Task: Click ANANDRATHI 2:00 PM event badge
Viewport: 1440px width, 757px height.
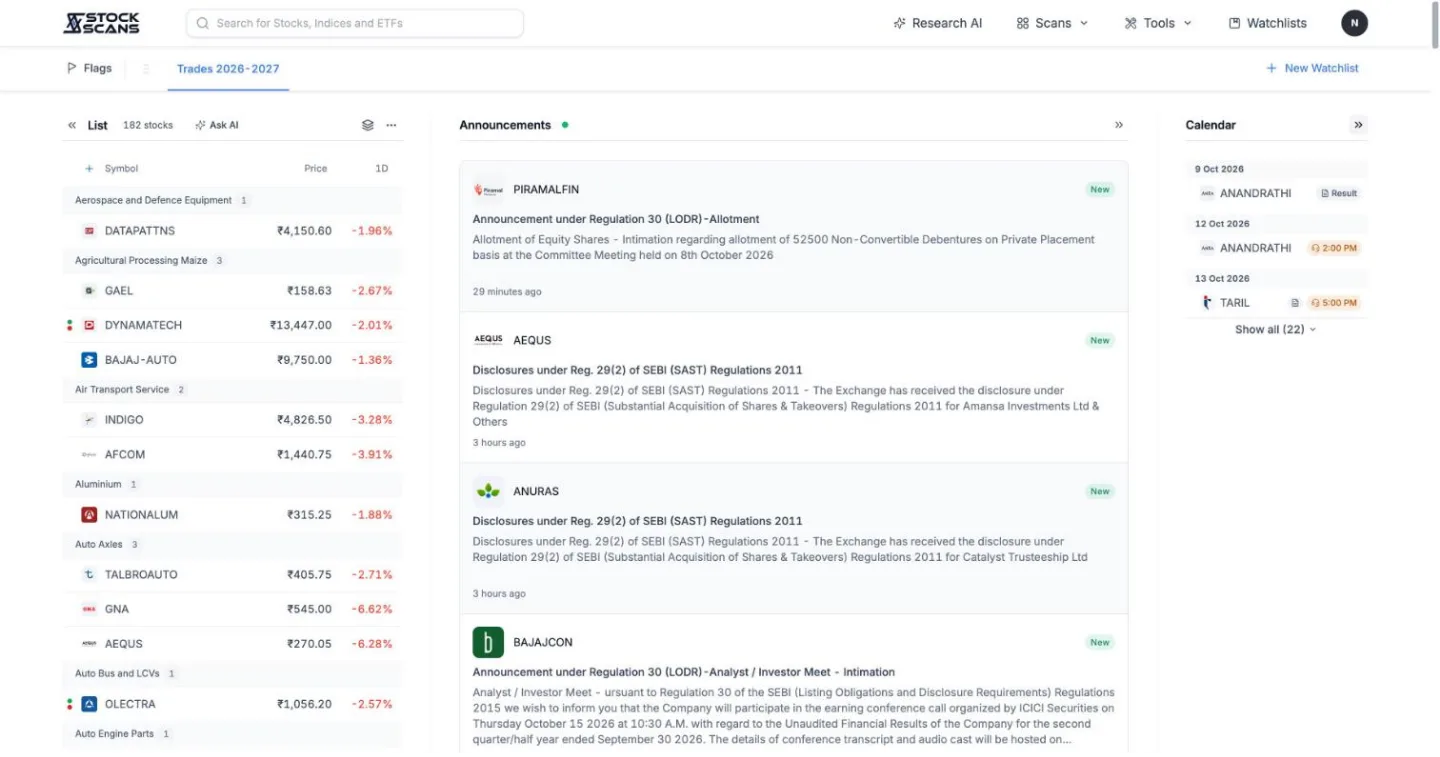Action: pos(1334,248)
